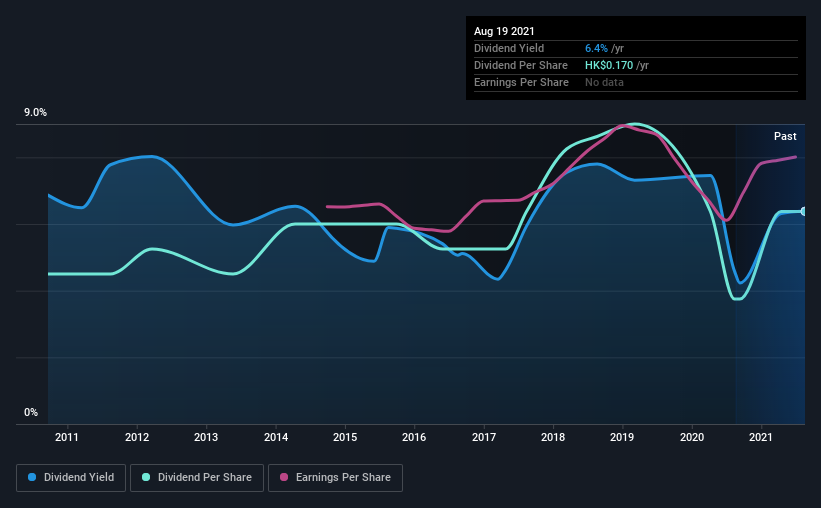Click the HK$0.170 dividend per share value
This screenshot has width=821, height=508.
(x=609, y=65)
